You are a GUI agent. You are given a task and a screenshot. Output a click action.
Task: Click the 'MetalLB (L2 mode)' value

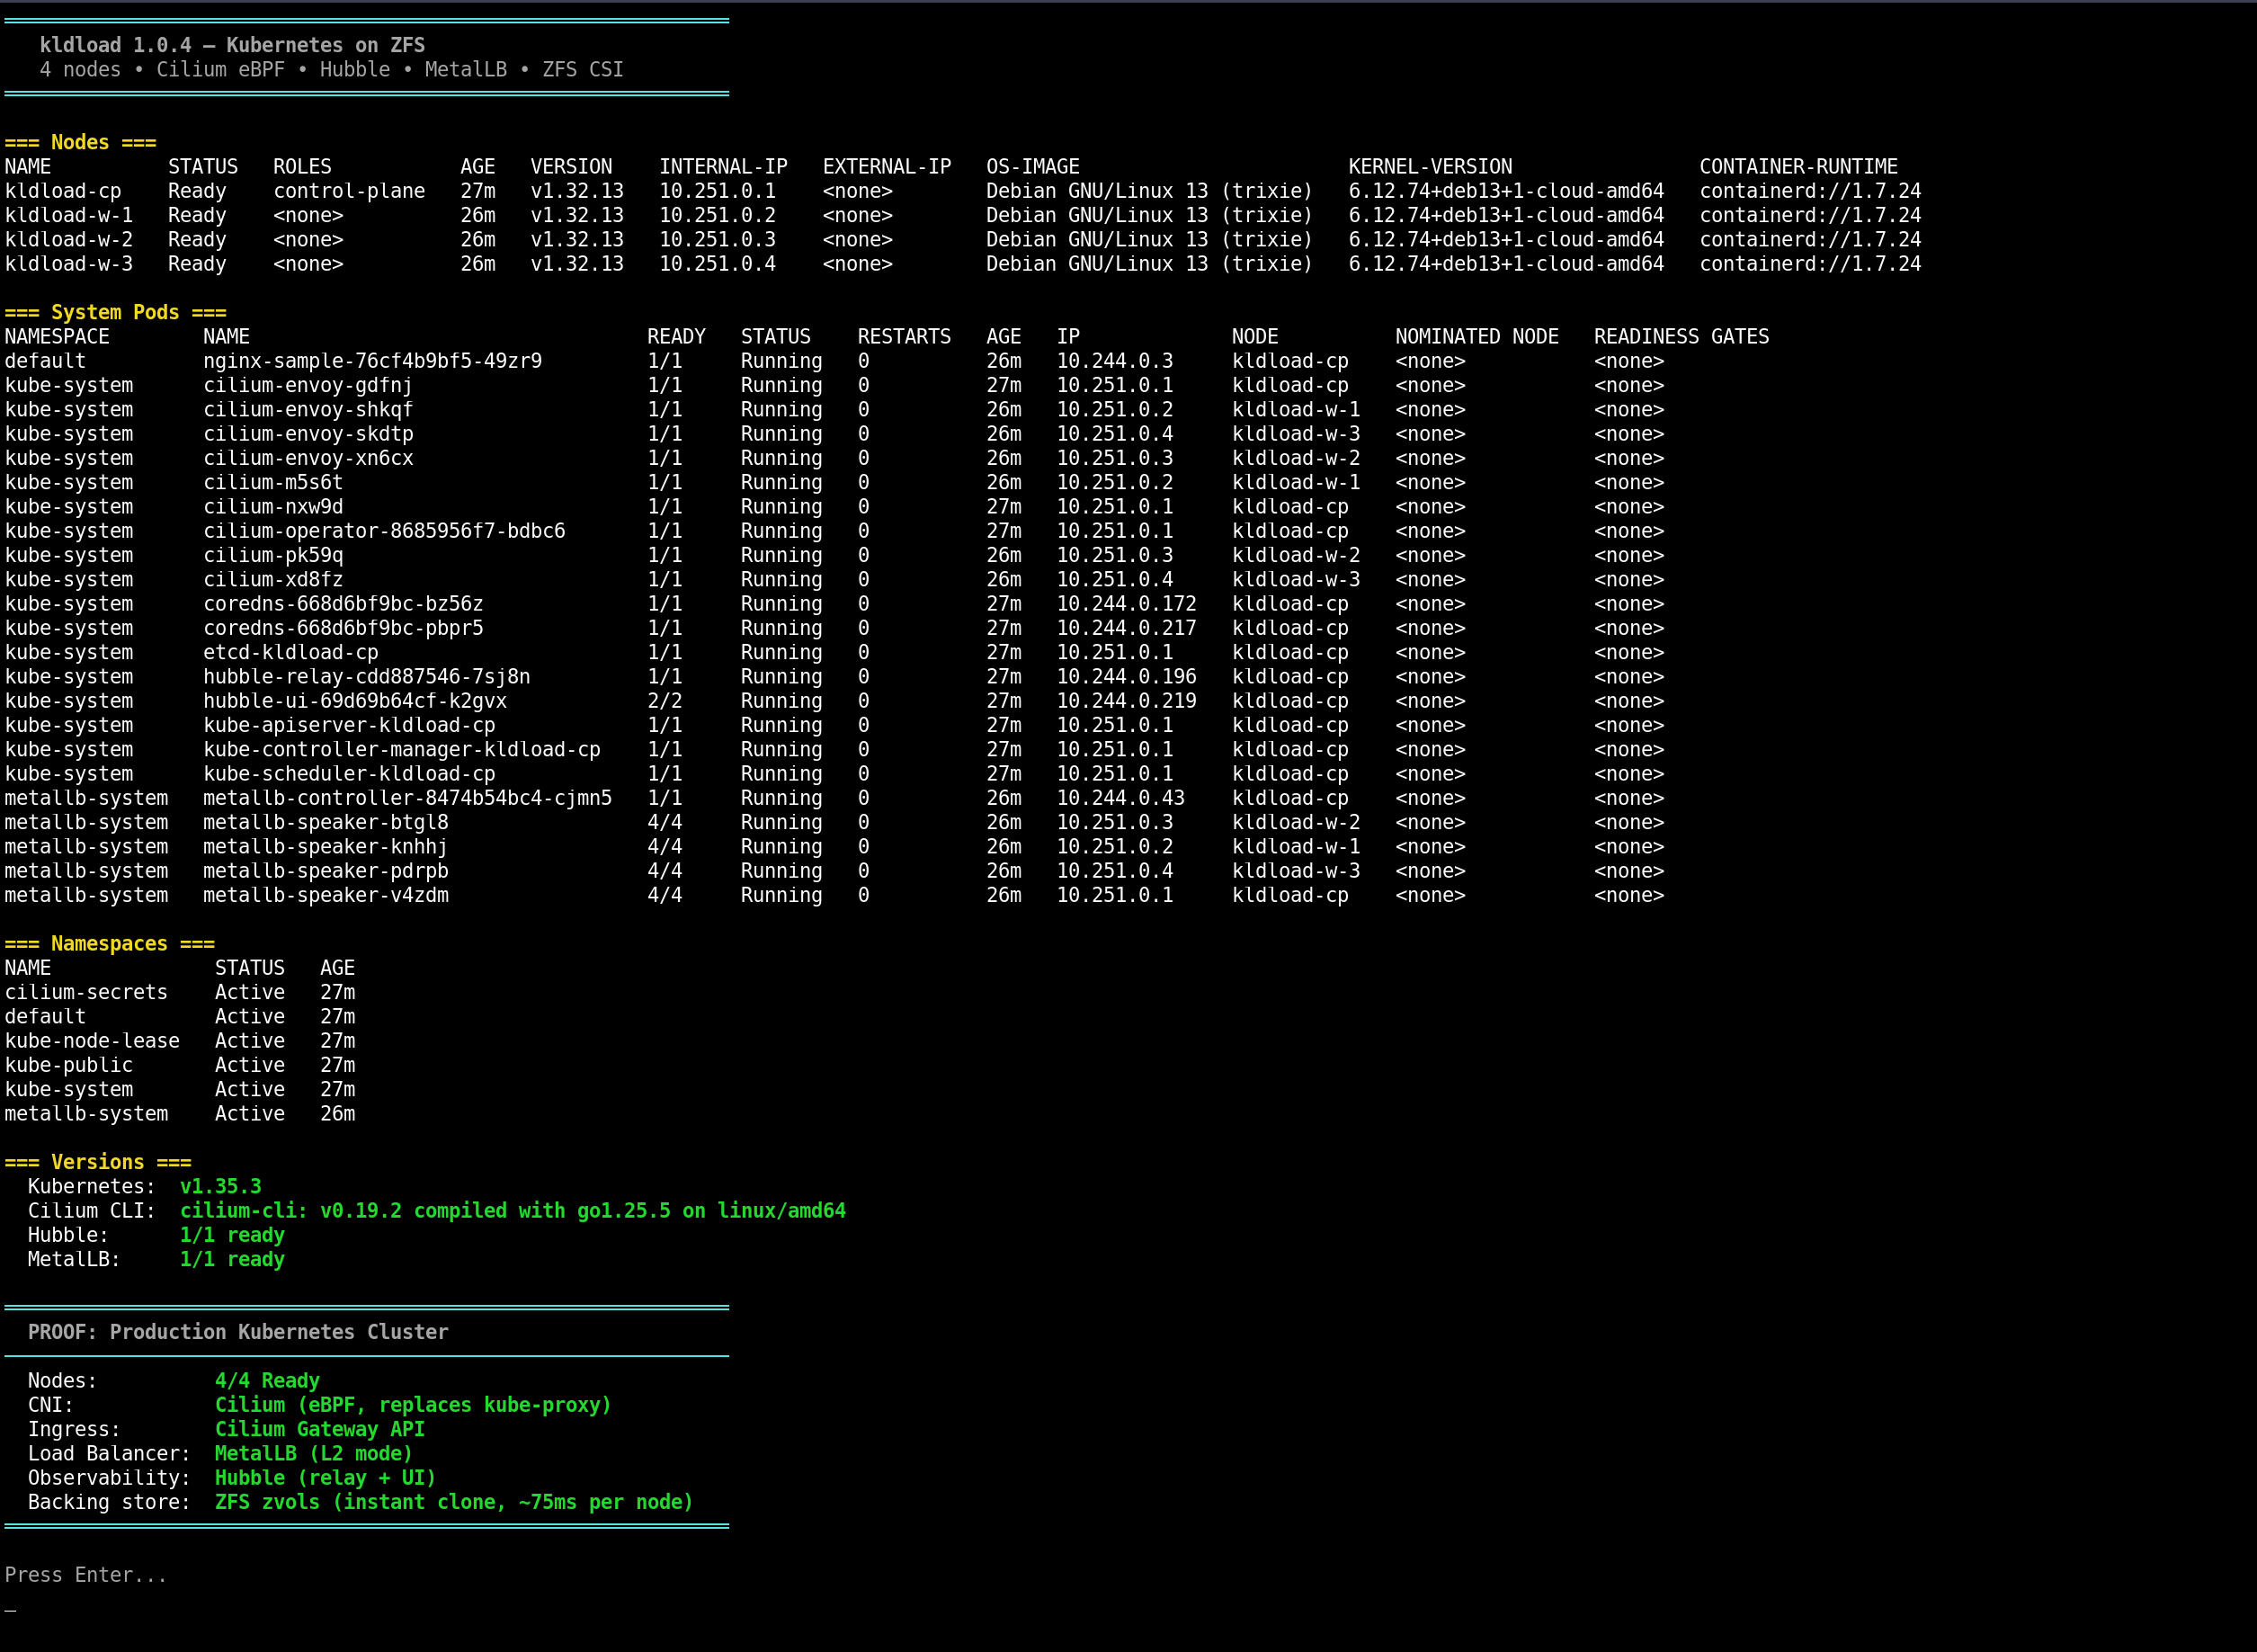314,1454
